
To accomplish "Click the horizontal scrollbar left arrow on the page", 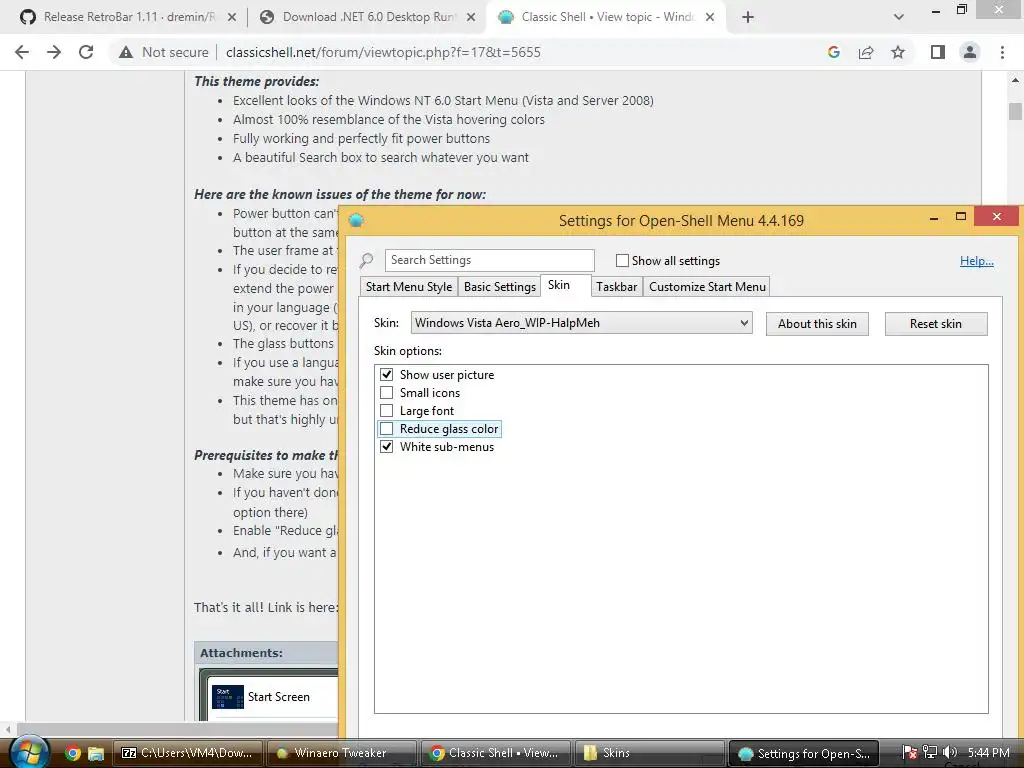I will point(8,729).
